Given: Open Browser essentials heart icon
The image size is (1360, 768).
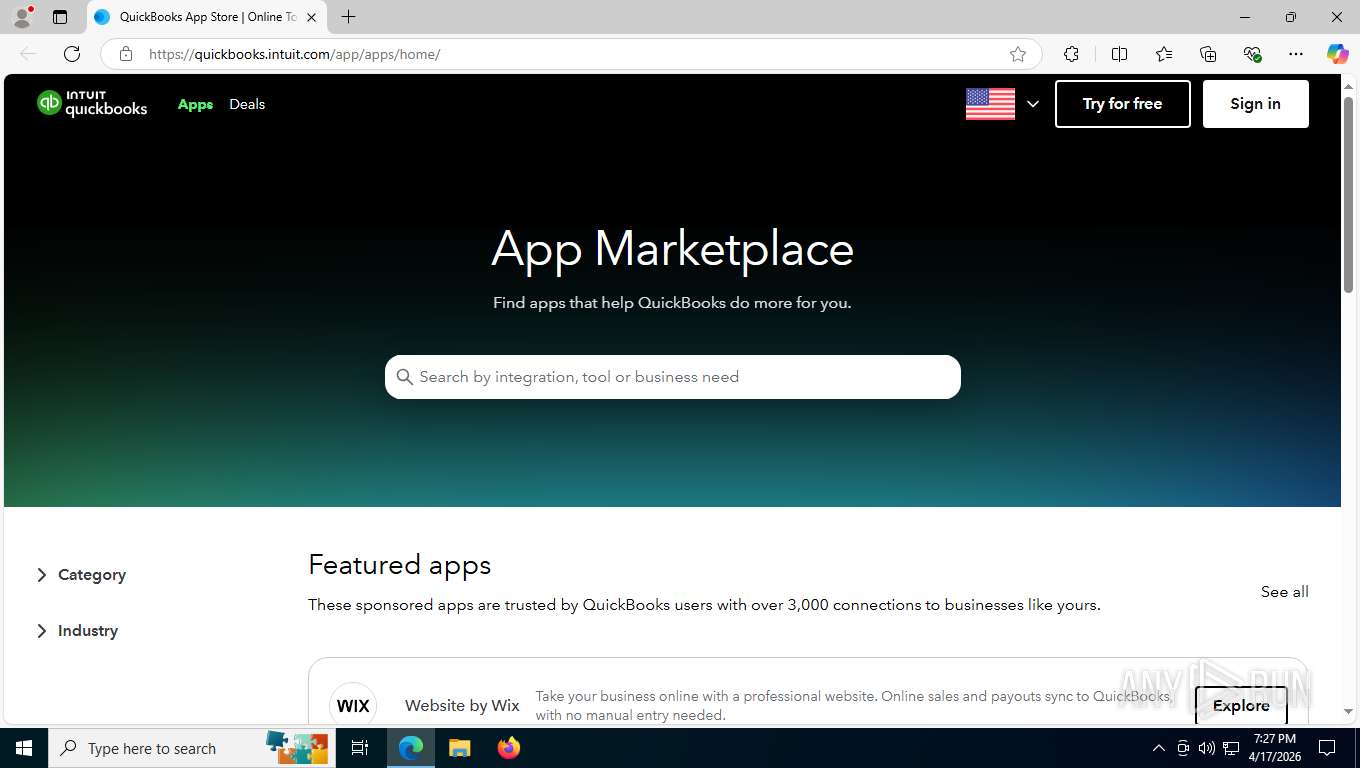Looking at the screenshot, I should point(1252,54).
